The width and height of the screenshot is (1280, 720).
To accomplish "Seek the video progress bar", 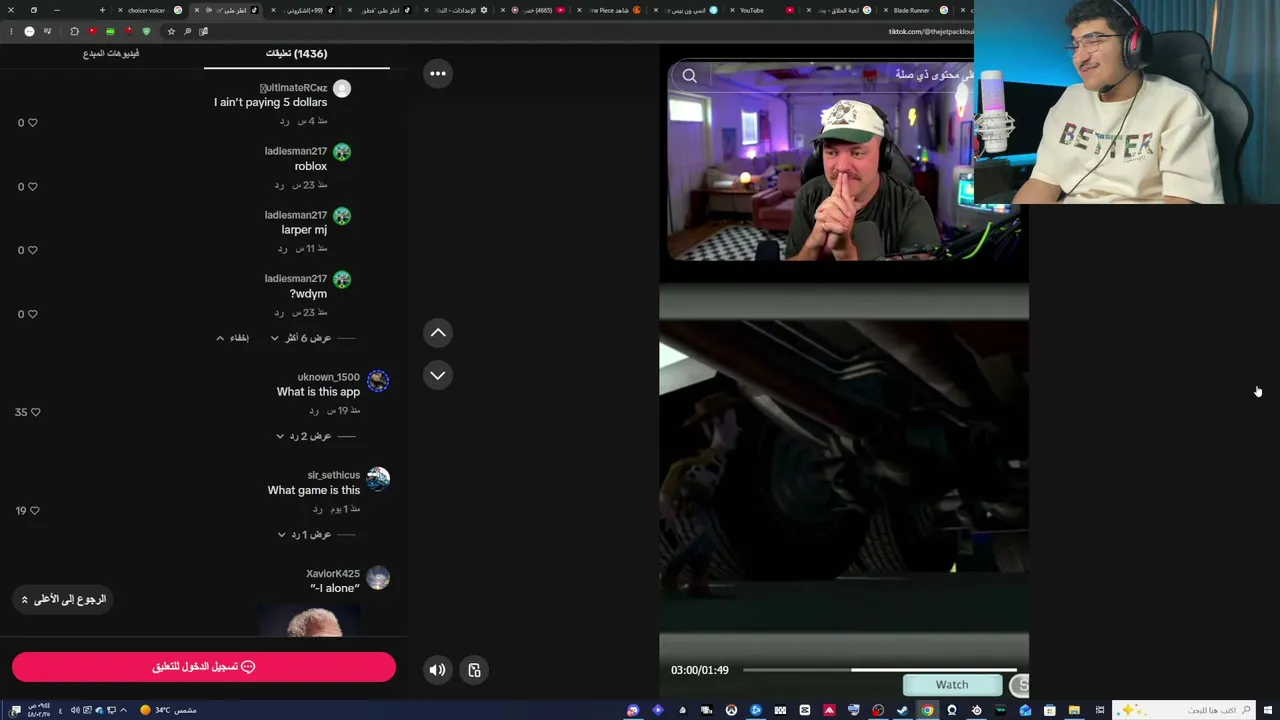I will [880, 670].
